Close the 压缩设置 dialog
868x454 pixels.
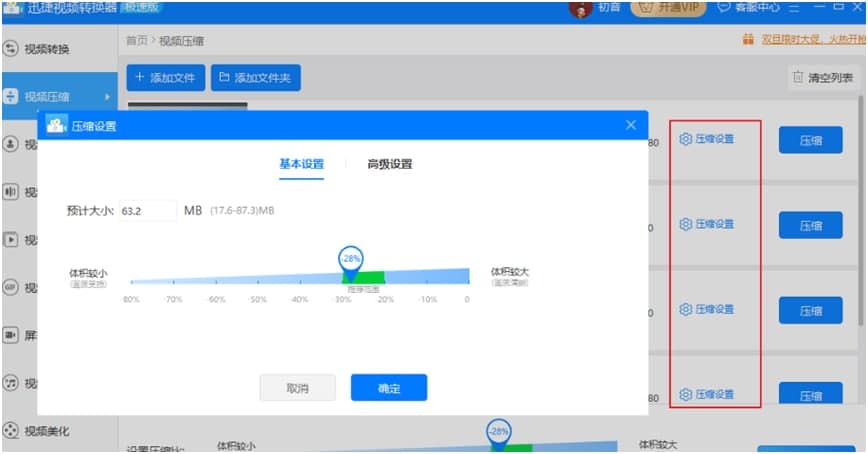(631, 125)
